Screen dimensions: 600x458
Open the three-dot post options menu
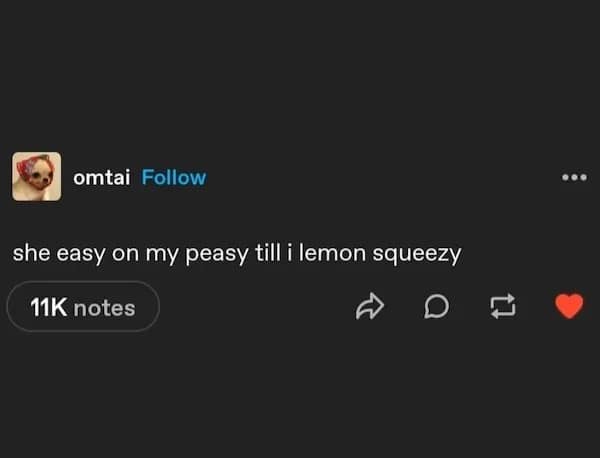573,178
